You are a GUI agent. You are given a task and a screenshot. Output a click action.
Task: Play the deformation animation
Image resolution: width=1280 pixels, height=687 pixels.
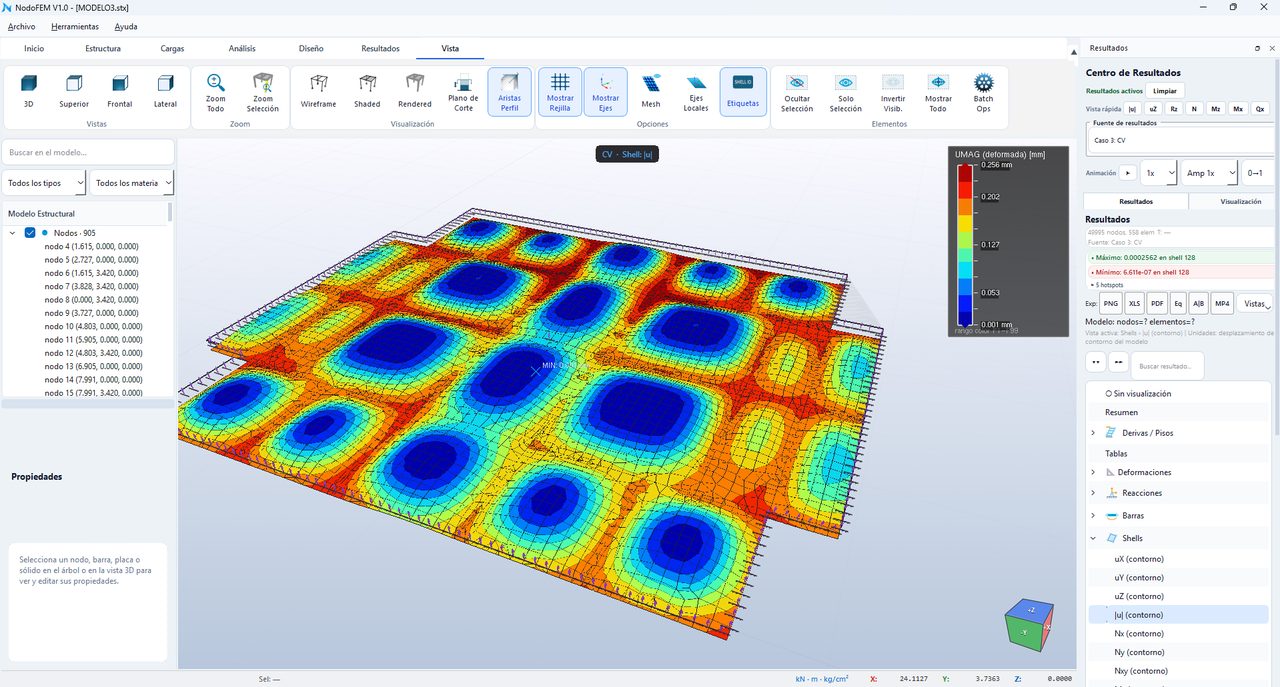pos(1129,173)
